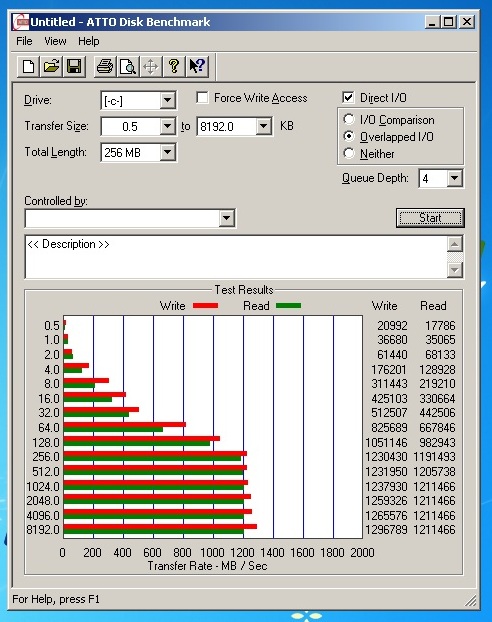Image resolution: width=492 pixels, height=622 pixels.
Task: Open the View menu
Action: click(55, 41)
